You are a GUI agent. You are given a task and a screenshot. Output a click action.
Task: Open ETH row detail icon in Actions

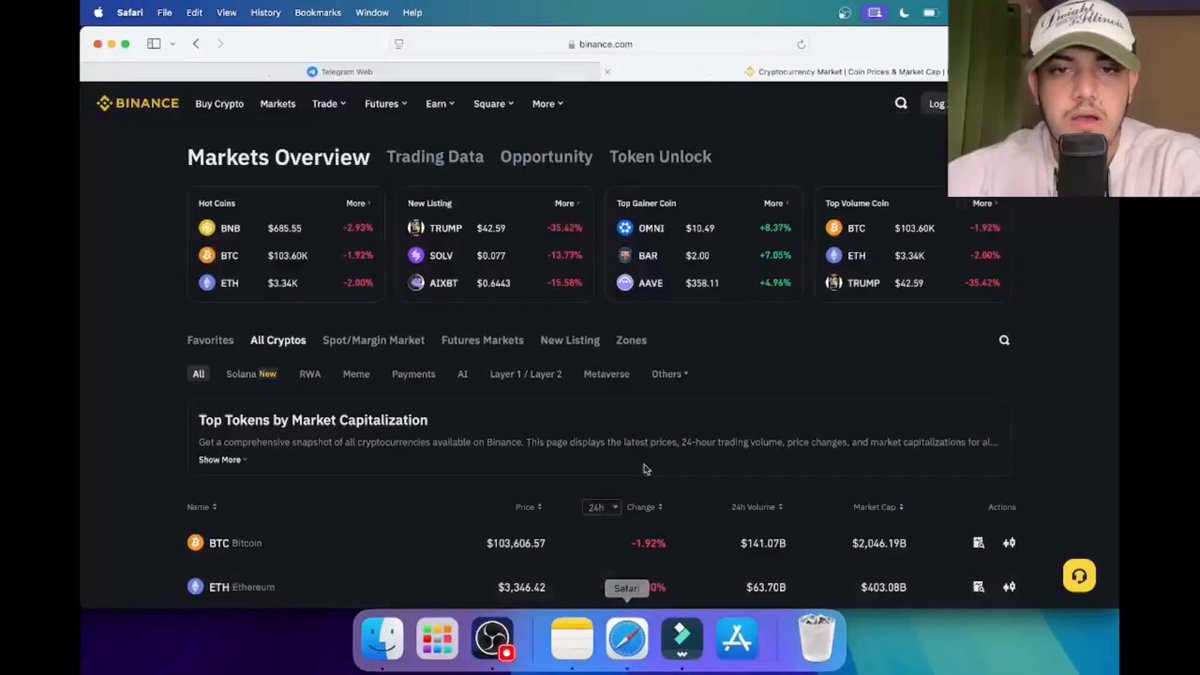(978, 587)
